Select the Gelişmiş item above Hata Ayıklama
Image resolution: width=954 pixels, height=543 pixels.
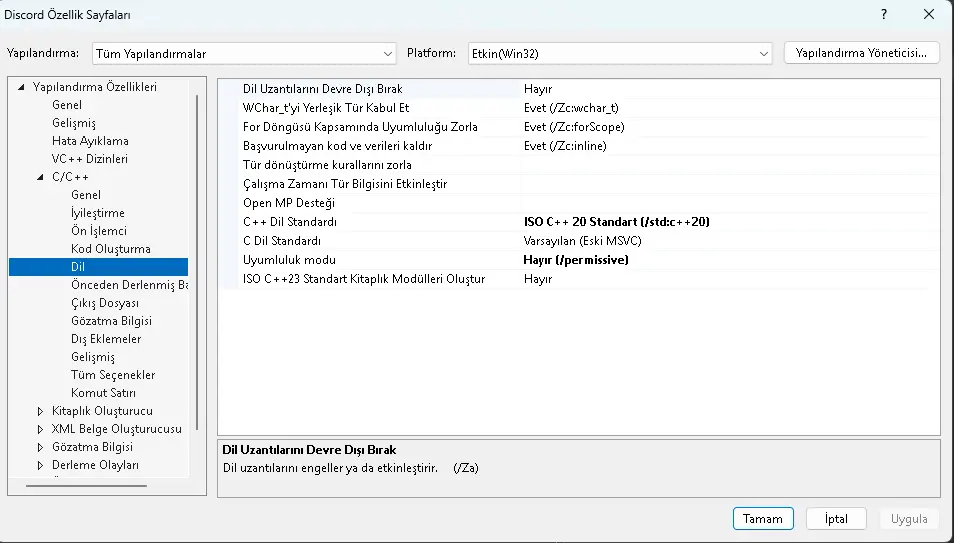tap(74, 123)
